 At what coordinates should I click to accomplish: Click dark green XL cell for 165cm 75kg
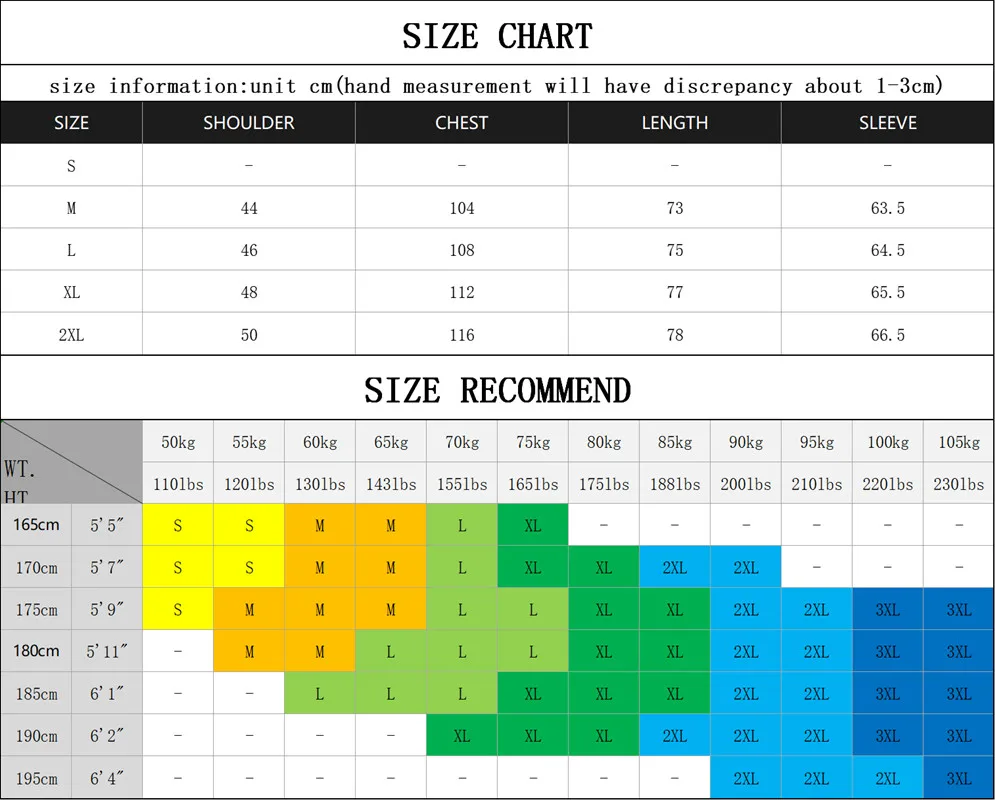[533, 525]
